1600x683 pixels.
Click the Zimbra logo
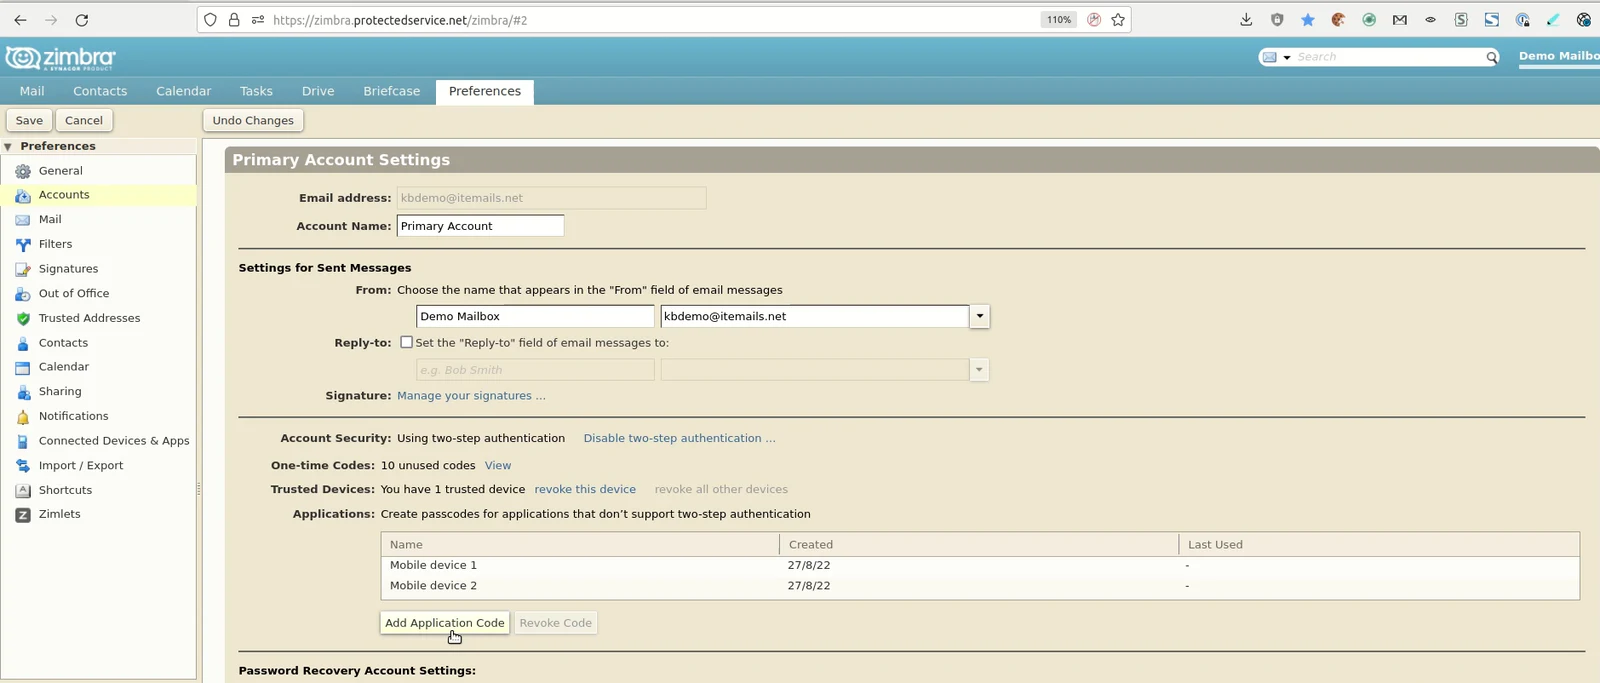point(60,58)
